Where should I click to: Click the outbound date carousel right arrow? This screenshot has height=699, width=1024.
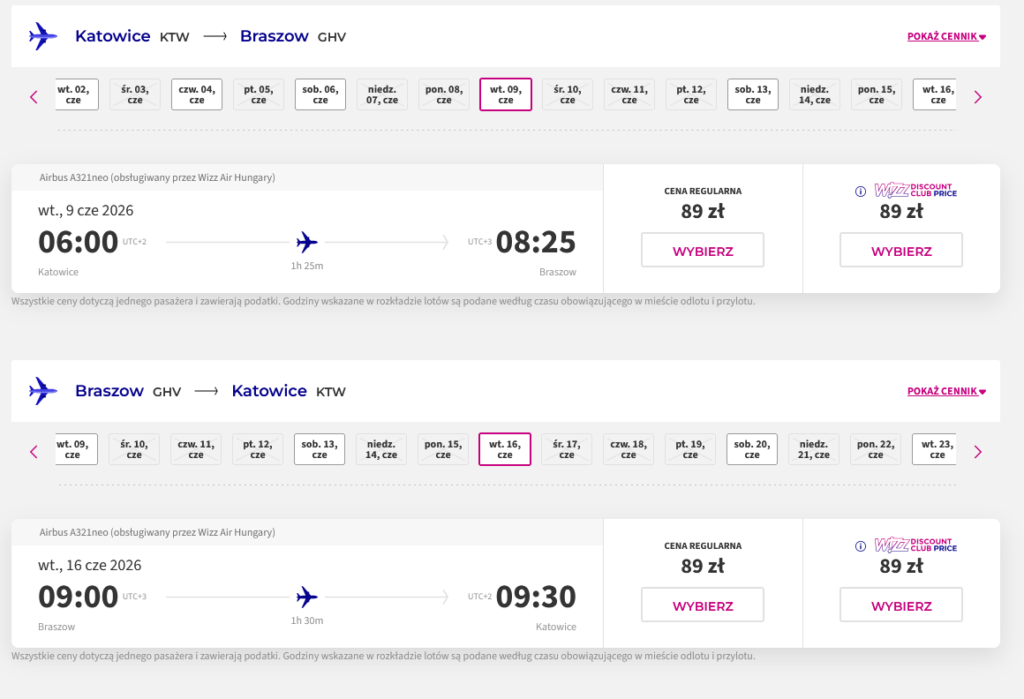click(978, 97)
